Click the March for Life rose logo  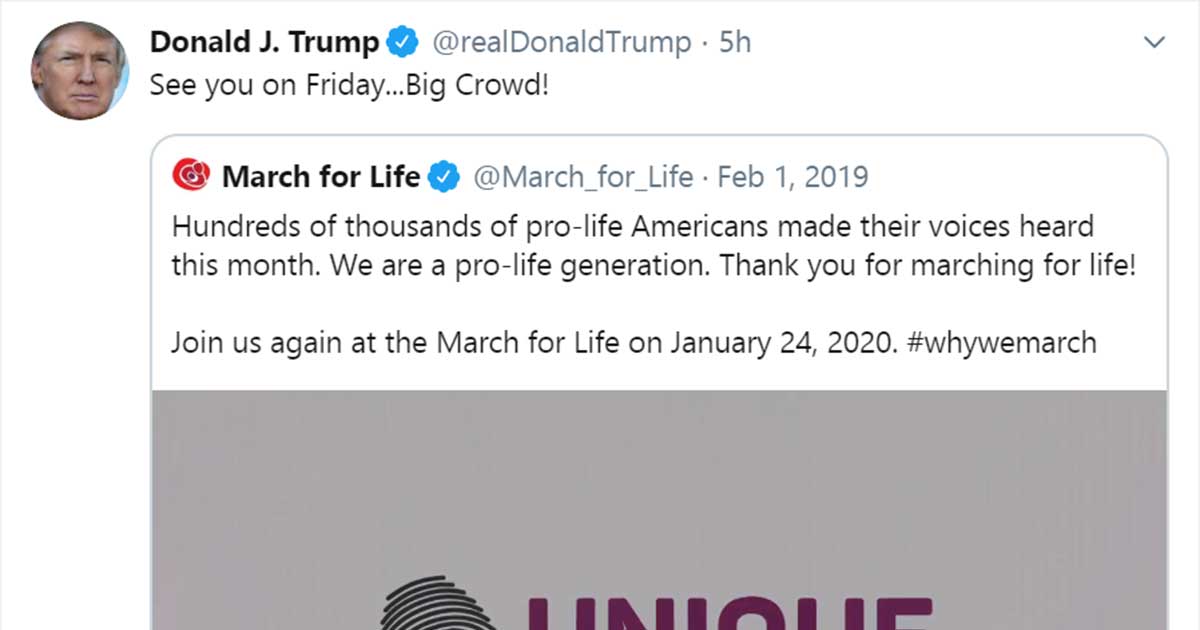coord(190,177)
